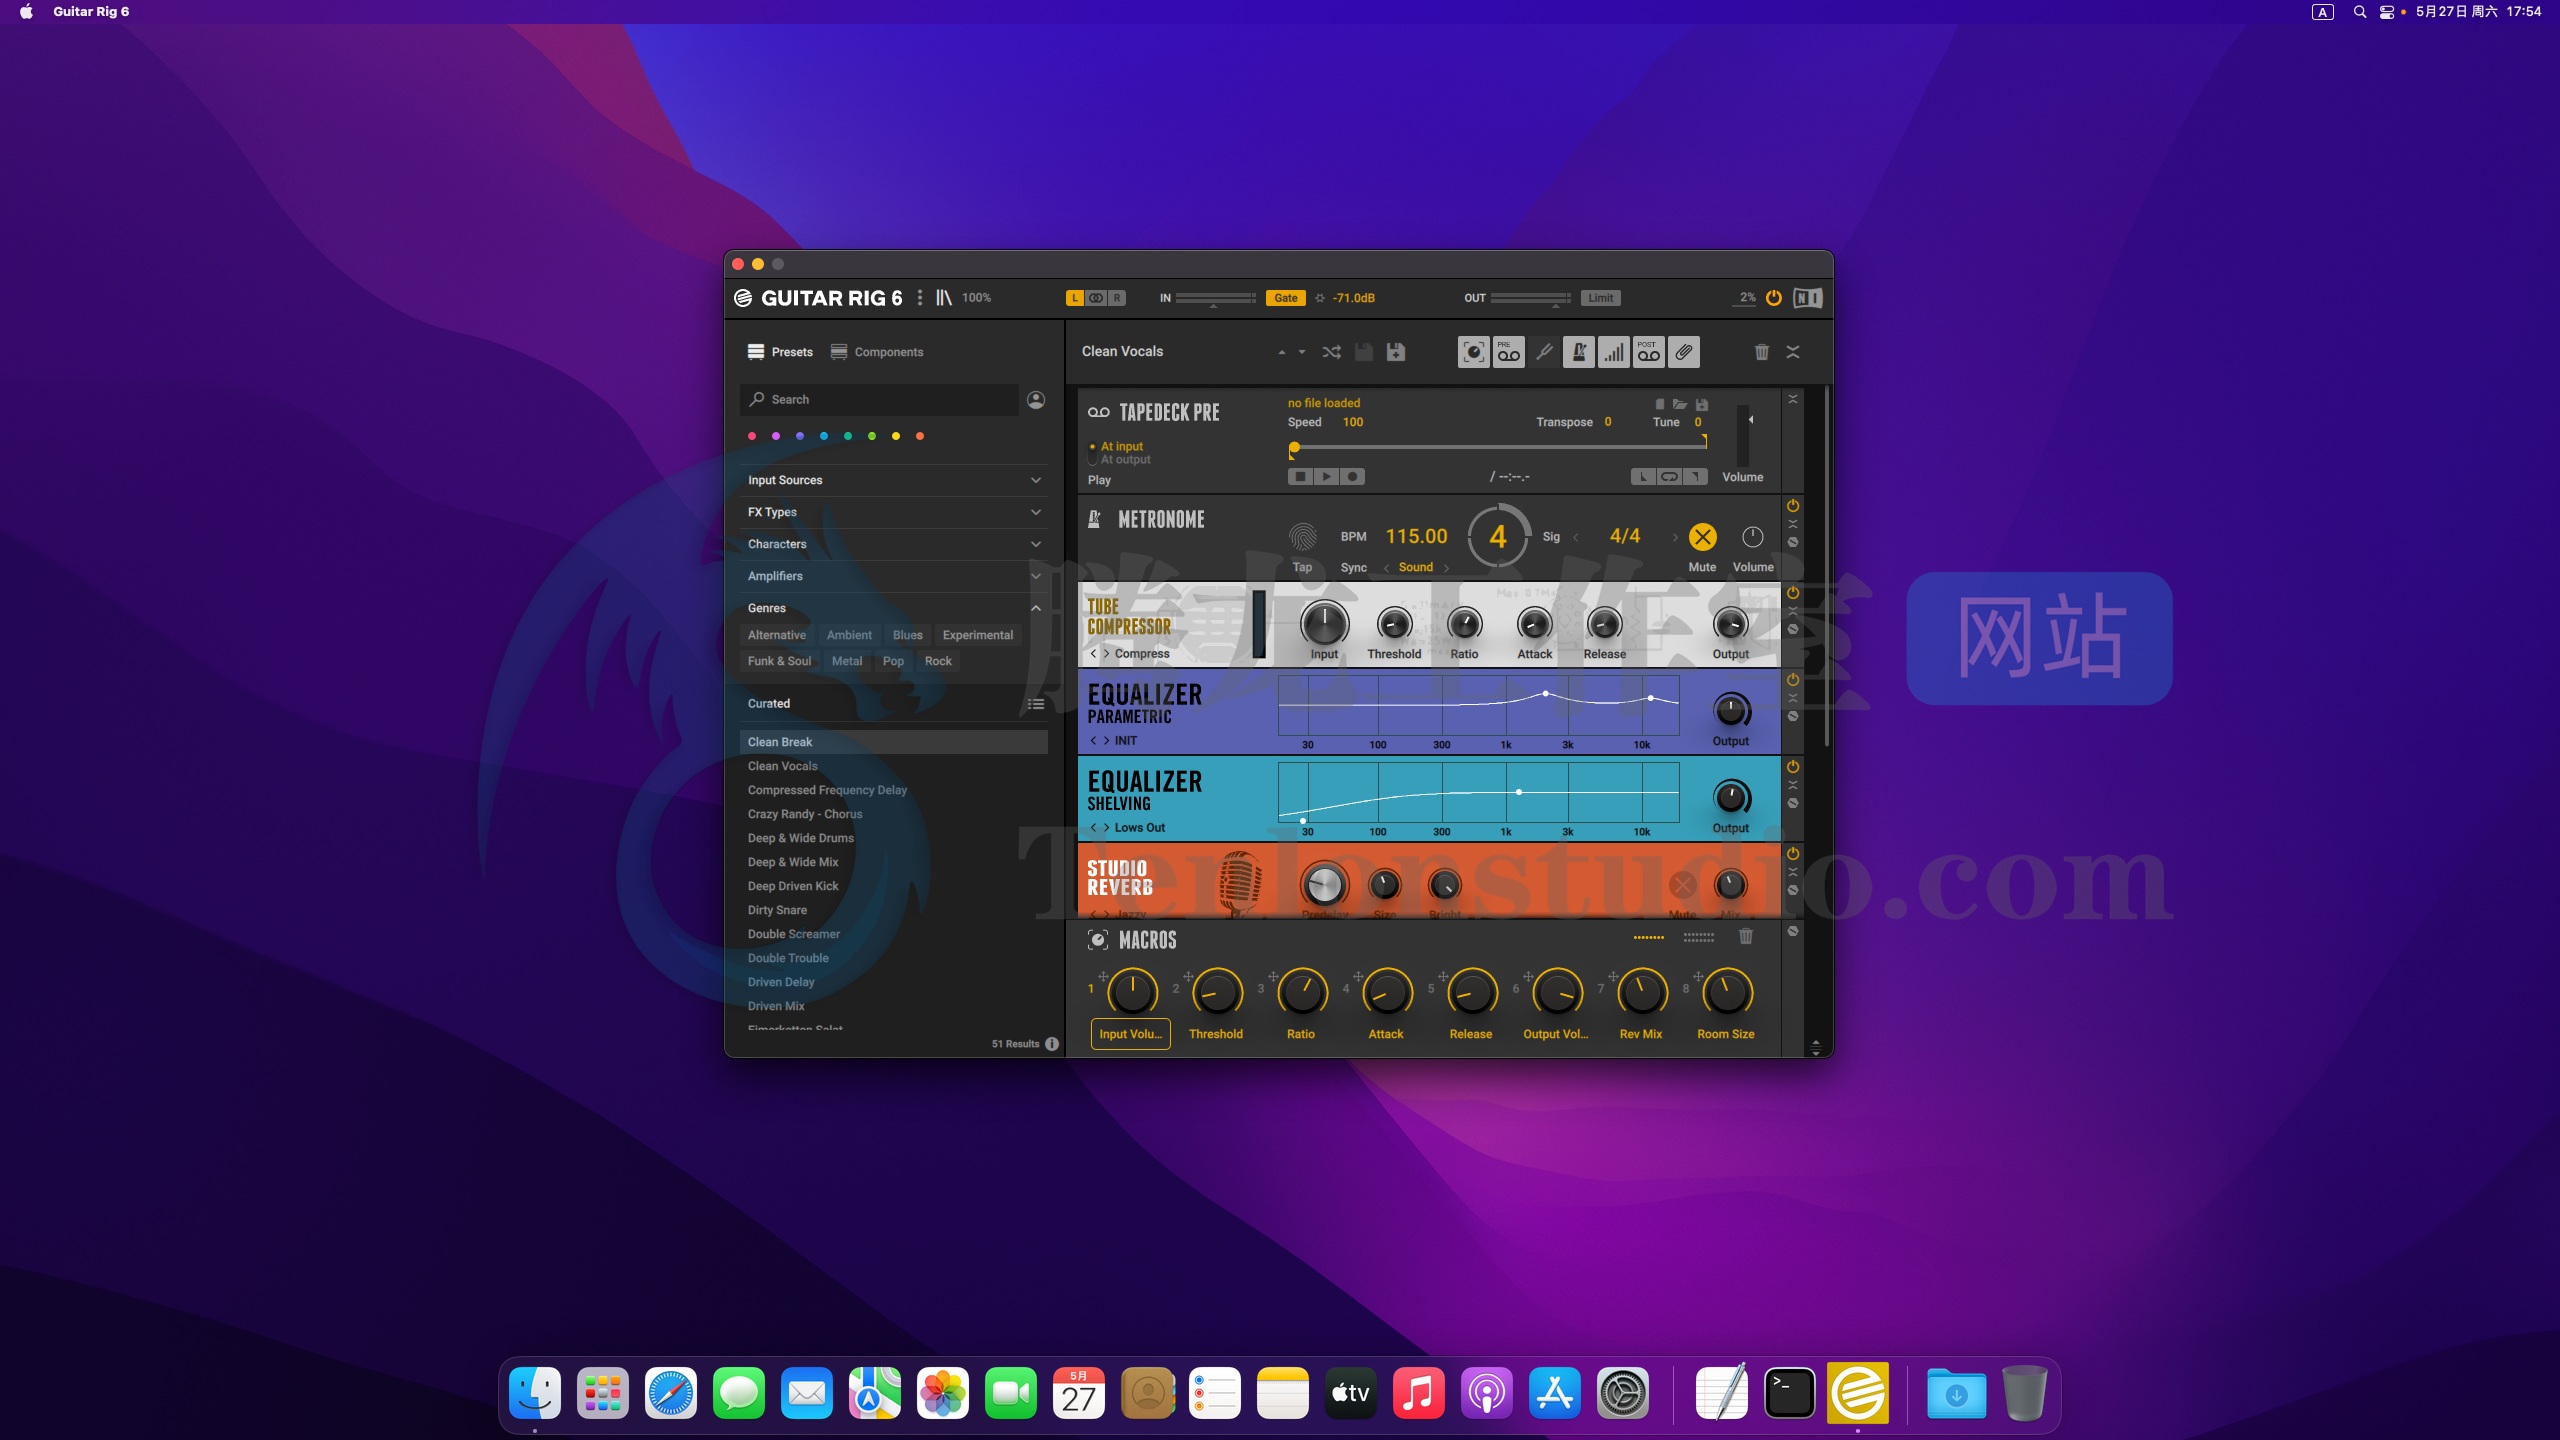
Task: Go to next Tube Compressor preset arrow
Action: [x=1106, y=654]
